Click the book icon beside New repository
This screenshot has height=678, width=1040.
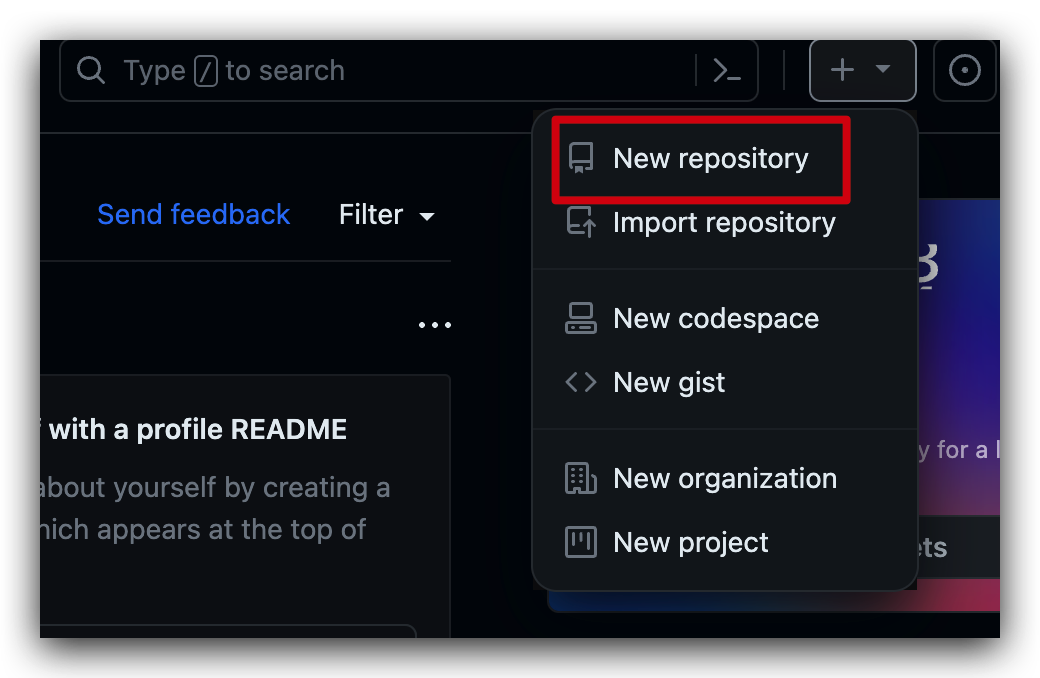(580, 158)
